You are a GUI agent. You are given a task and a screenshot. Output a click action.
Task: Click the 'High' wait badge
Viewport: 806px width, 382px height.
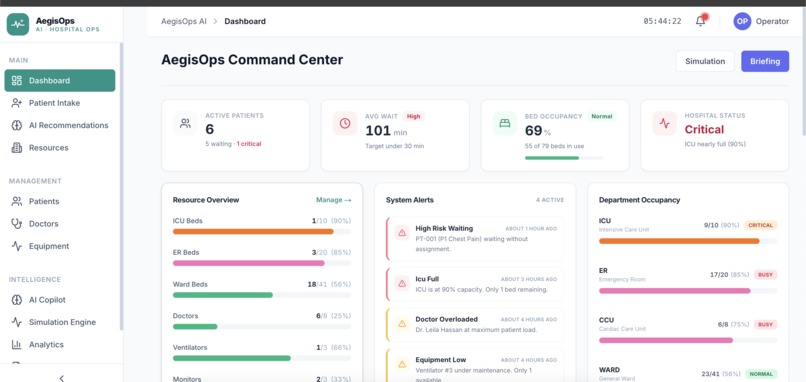click(413, 116)
